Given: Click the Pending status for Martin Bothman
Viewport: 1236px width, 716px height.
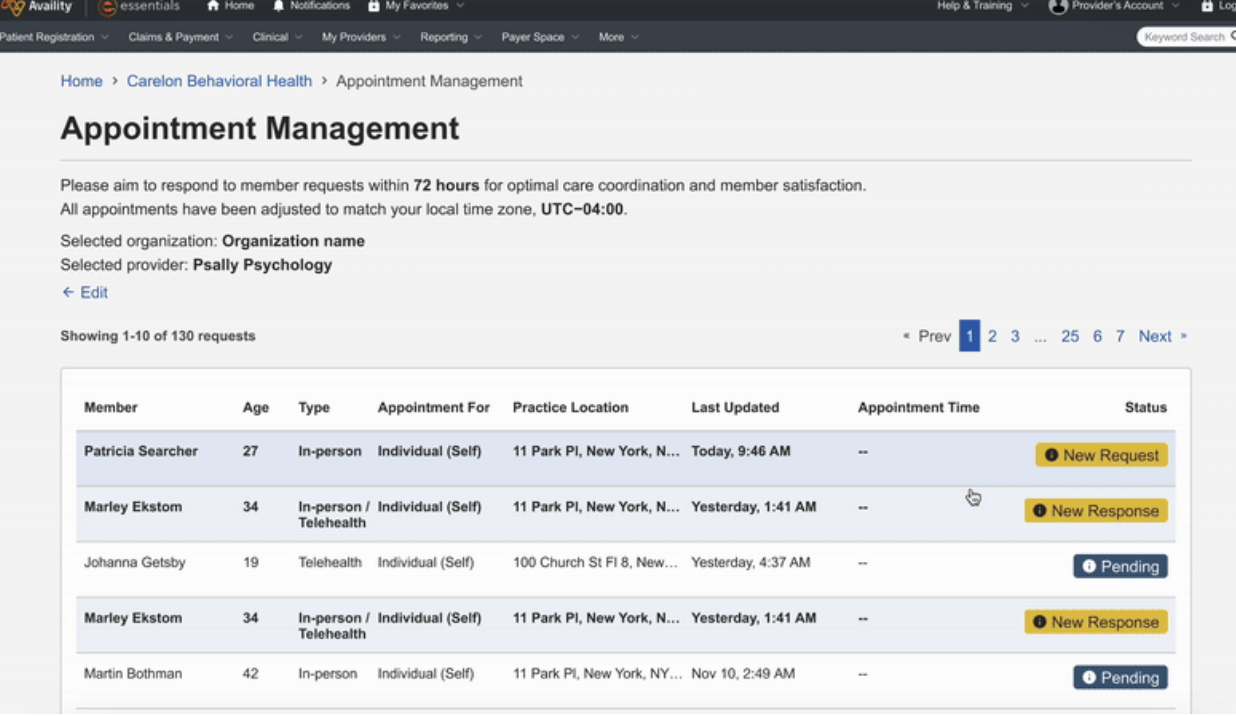Looking at the screenshot, I should pyautogui.click(x=1120, y=677).
